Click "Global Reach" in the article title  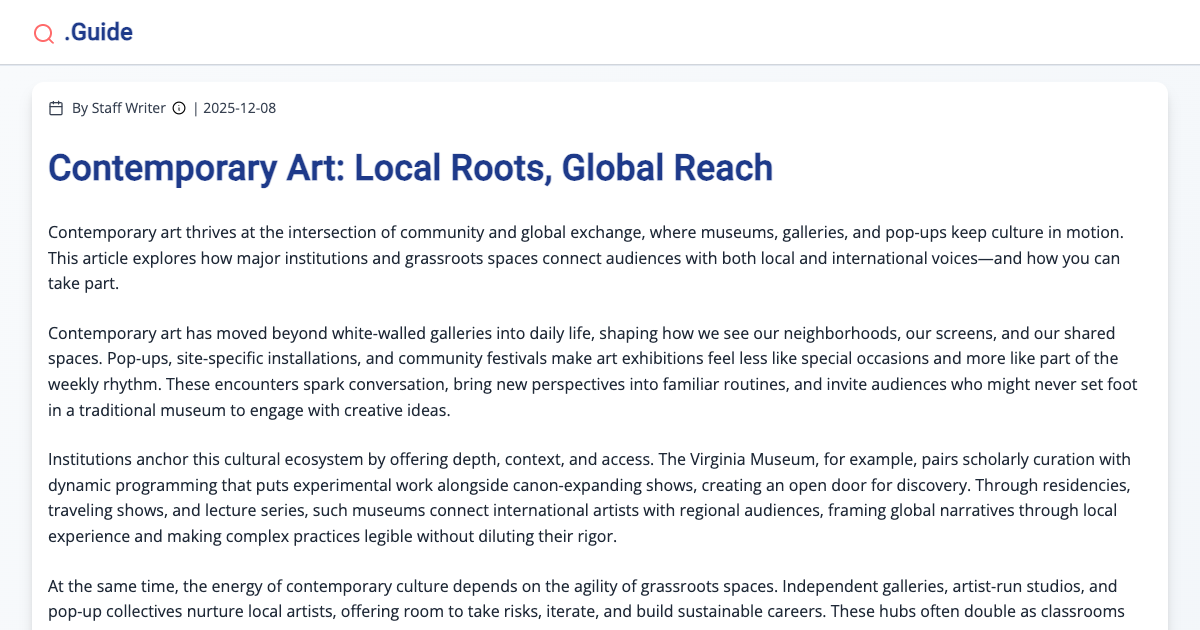tap(667, 168)
